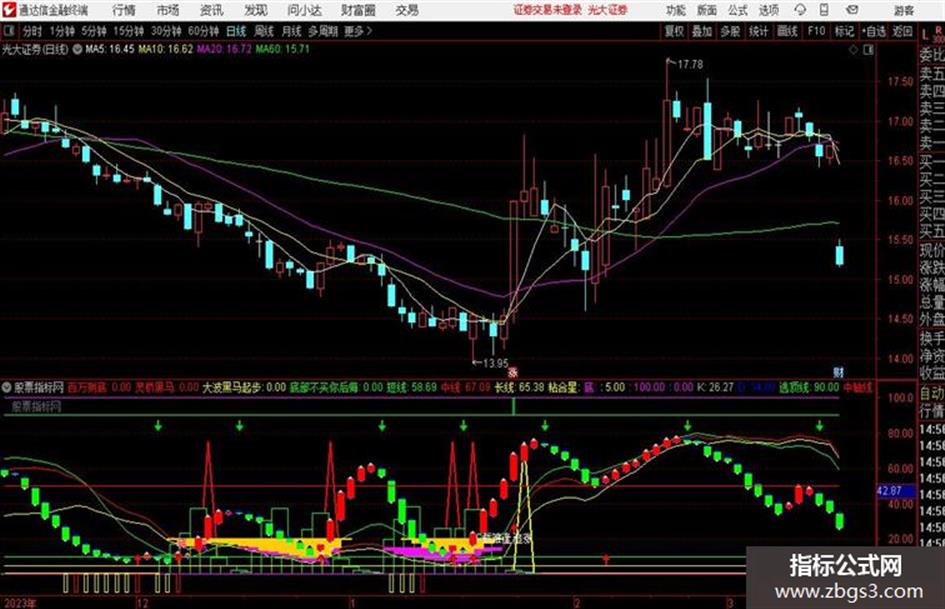Click the 复权 price adjustment button
Screen dimensions: 945x609
click(x=674, y=31)
